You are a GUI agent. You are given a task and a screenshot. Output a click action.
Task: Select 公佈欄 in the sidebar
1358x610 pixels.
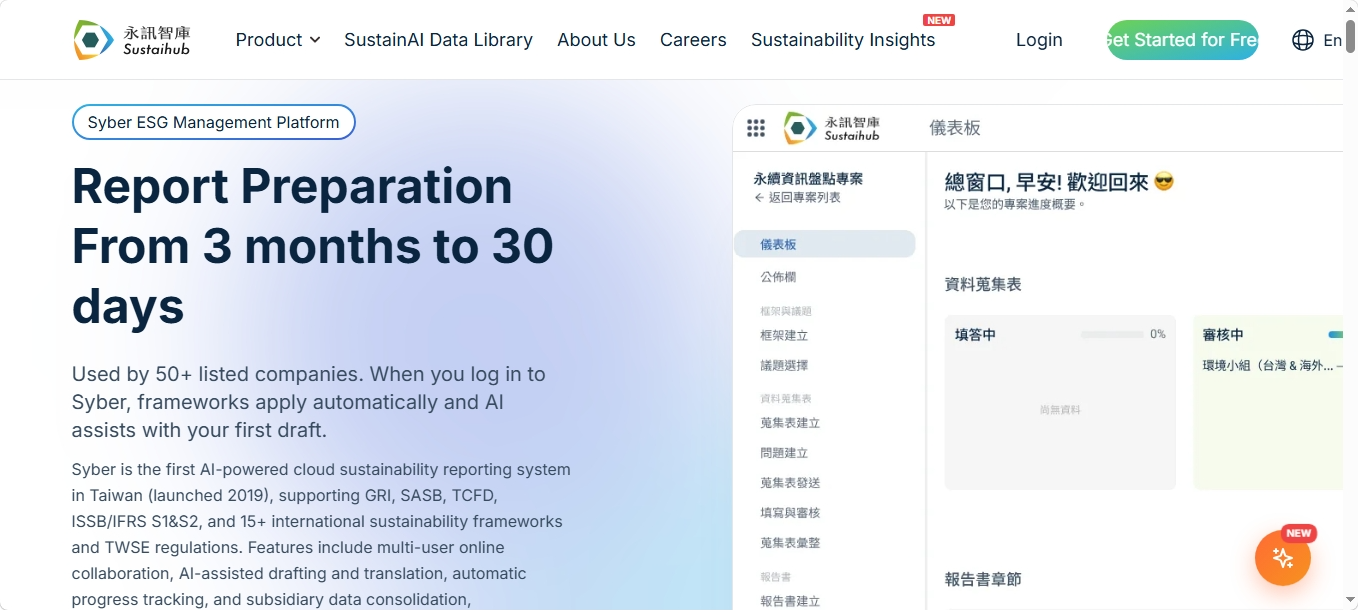pos(778,277)
